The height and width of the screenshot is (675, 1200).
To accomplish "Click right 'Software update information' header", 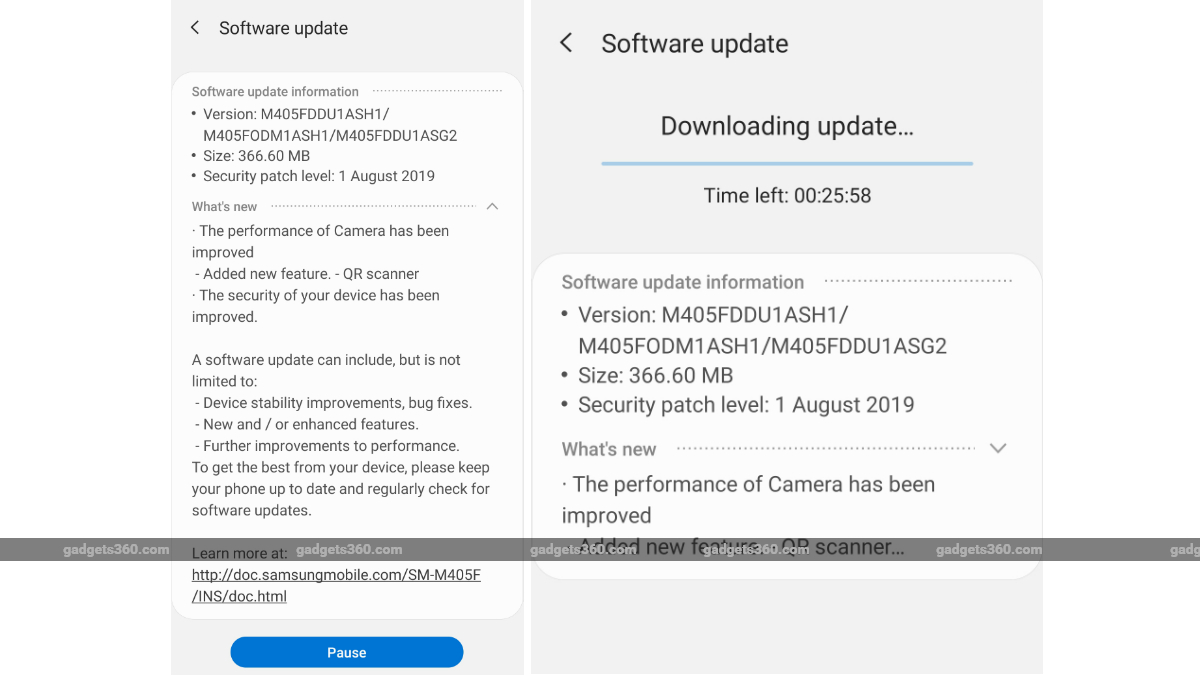I will pyautogui.click(x=683, y=282).
